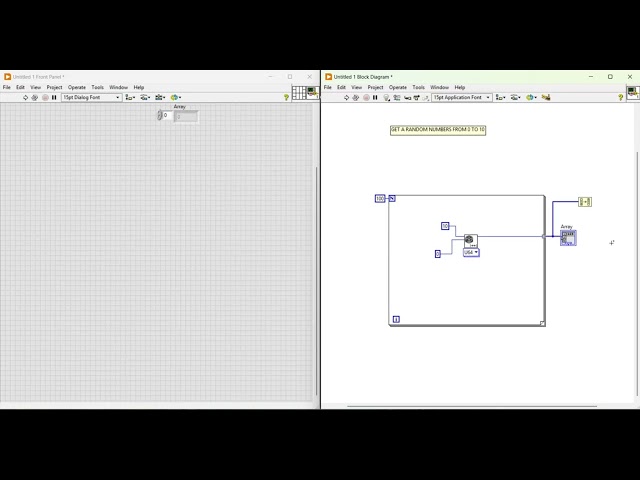Click Context Help icon in Block Diagram
The width and height of the screenshot is (640, 480).
point(621,98)
